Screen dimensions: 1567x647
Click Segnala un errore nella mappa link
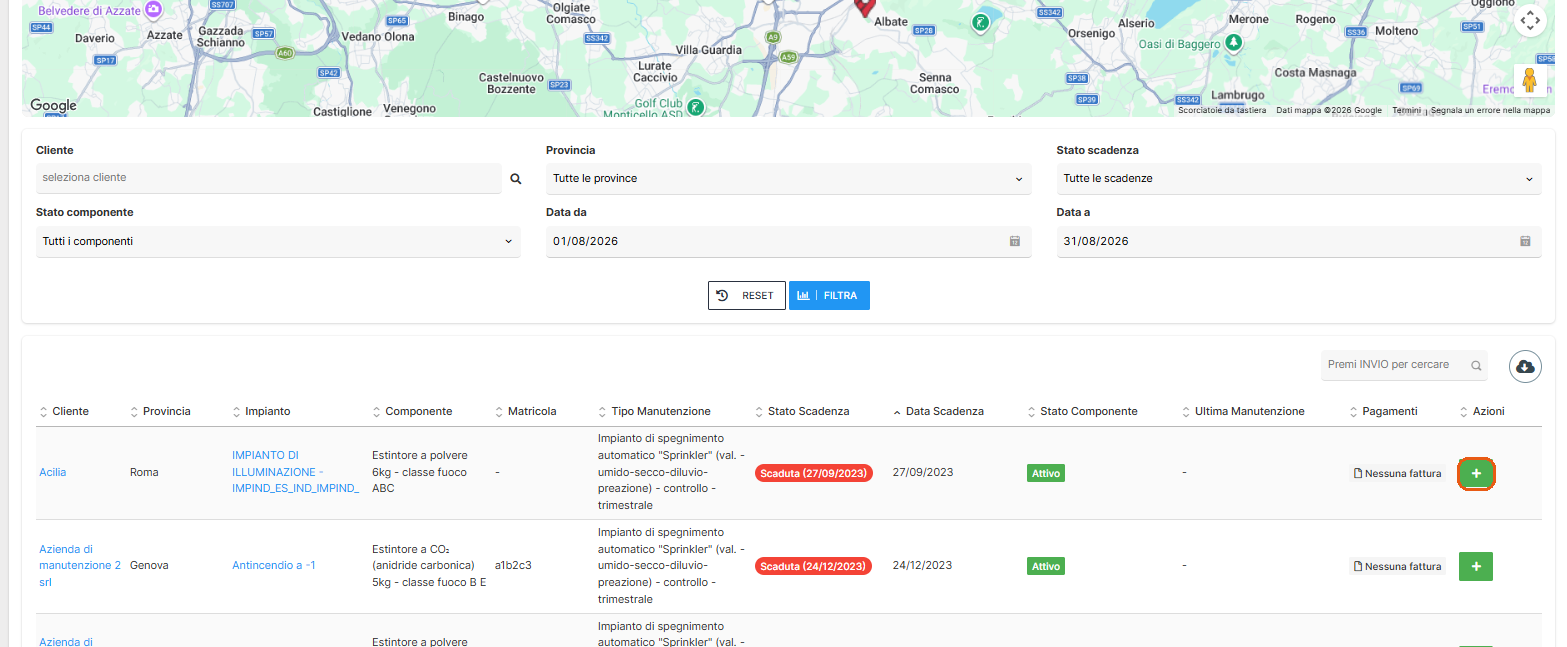1490,110
